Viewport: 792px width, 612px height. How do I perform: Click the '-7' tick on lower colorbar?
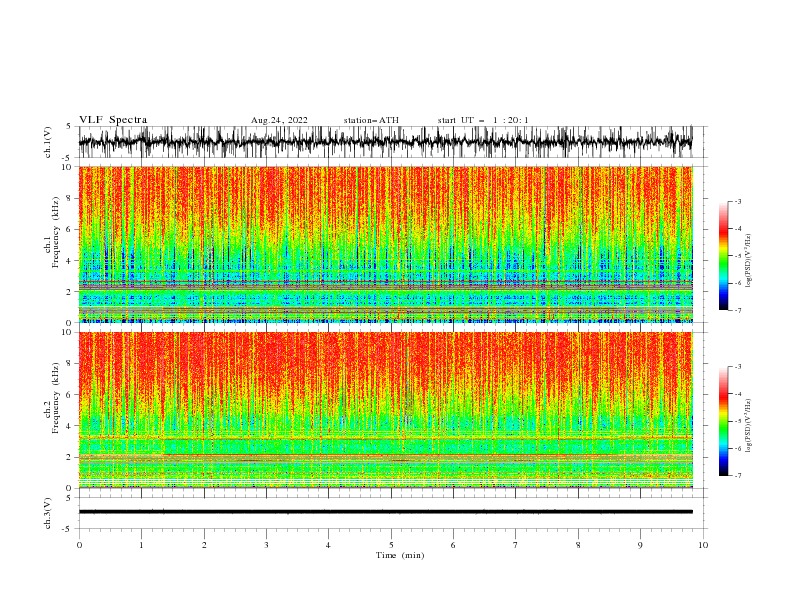(x=737, y=476)
